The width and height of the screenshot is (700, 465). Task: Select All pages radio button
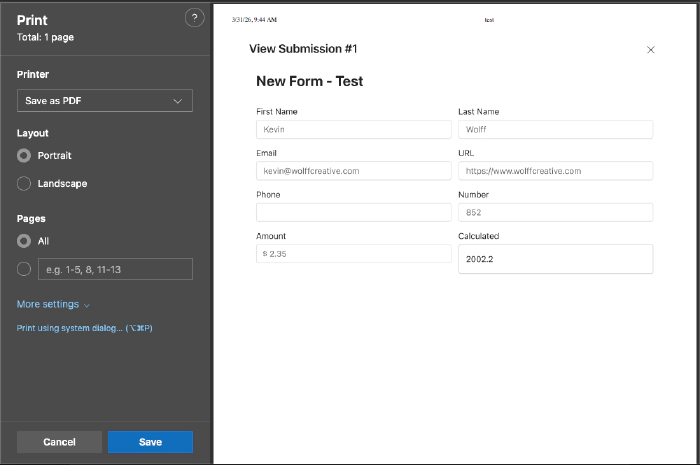[24, 241]
